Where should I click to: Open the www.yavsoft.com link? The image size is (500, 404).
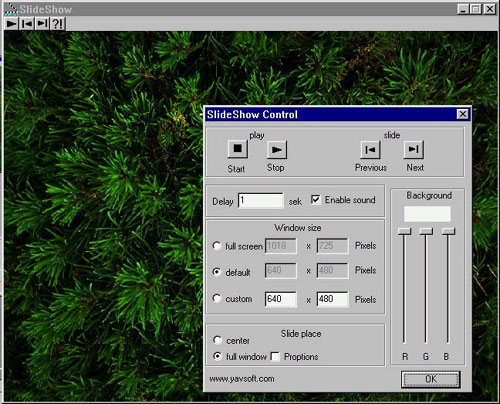(x=242, y=379)
